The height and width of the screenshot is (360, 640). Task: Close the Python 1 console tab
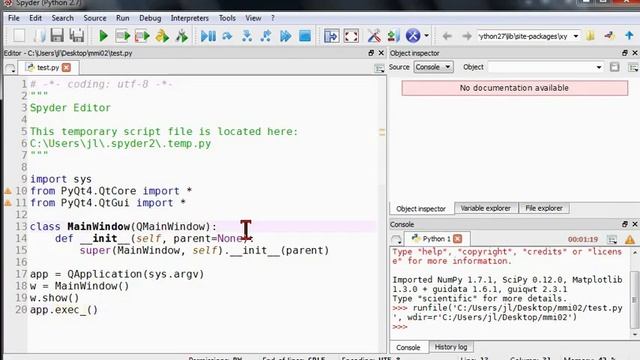[458, 238]
